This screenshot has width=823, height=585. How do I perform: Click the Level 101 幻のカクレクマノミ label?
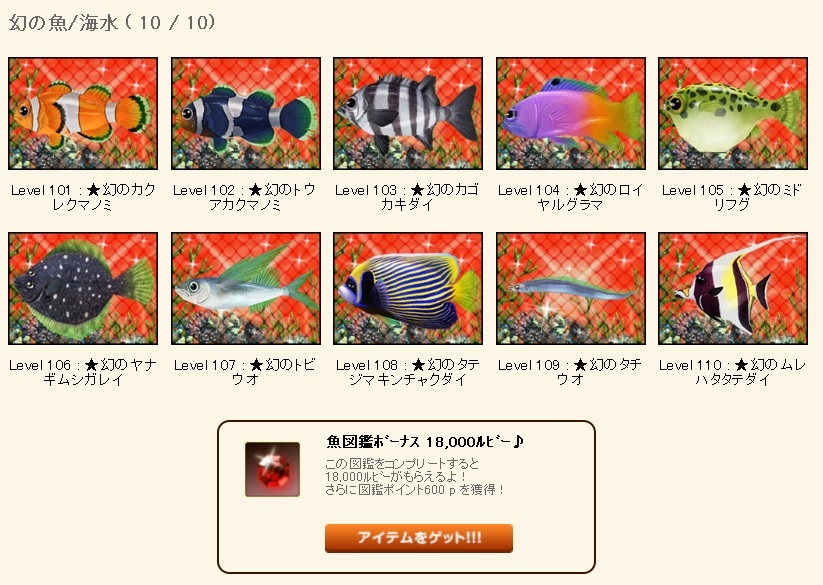coord(83,197)
